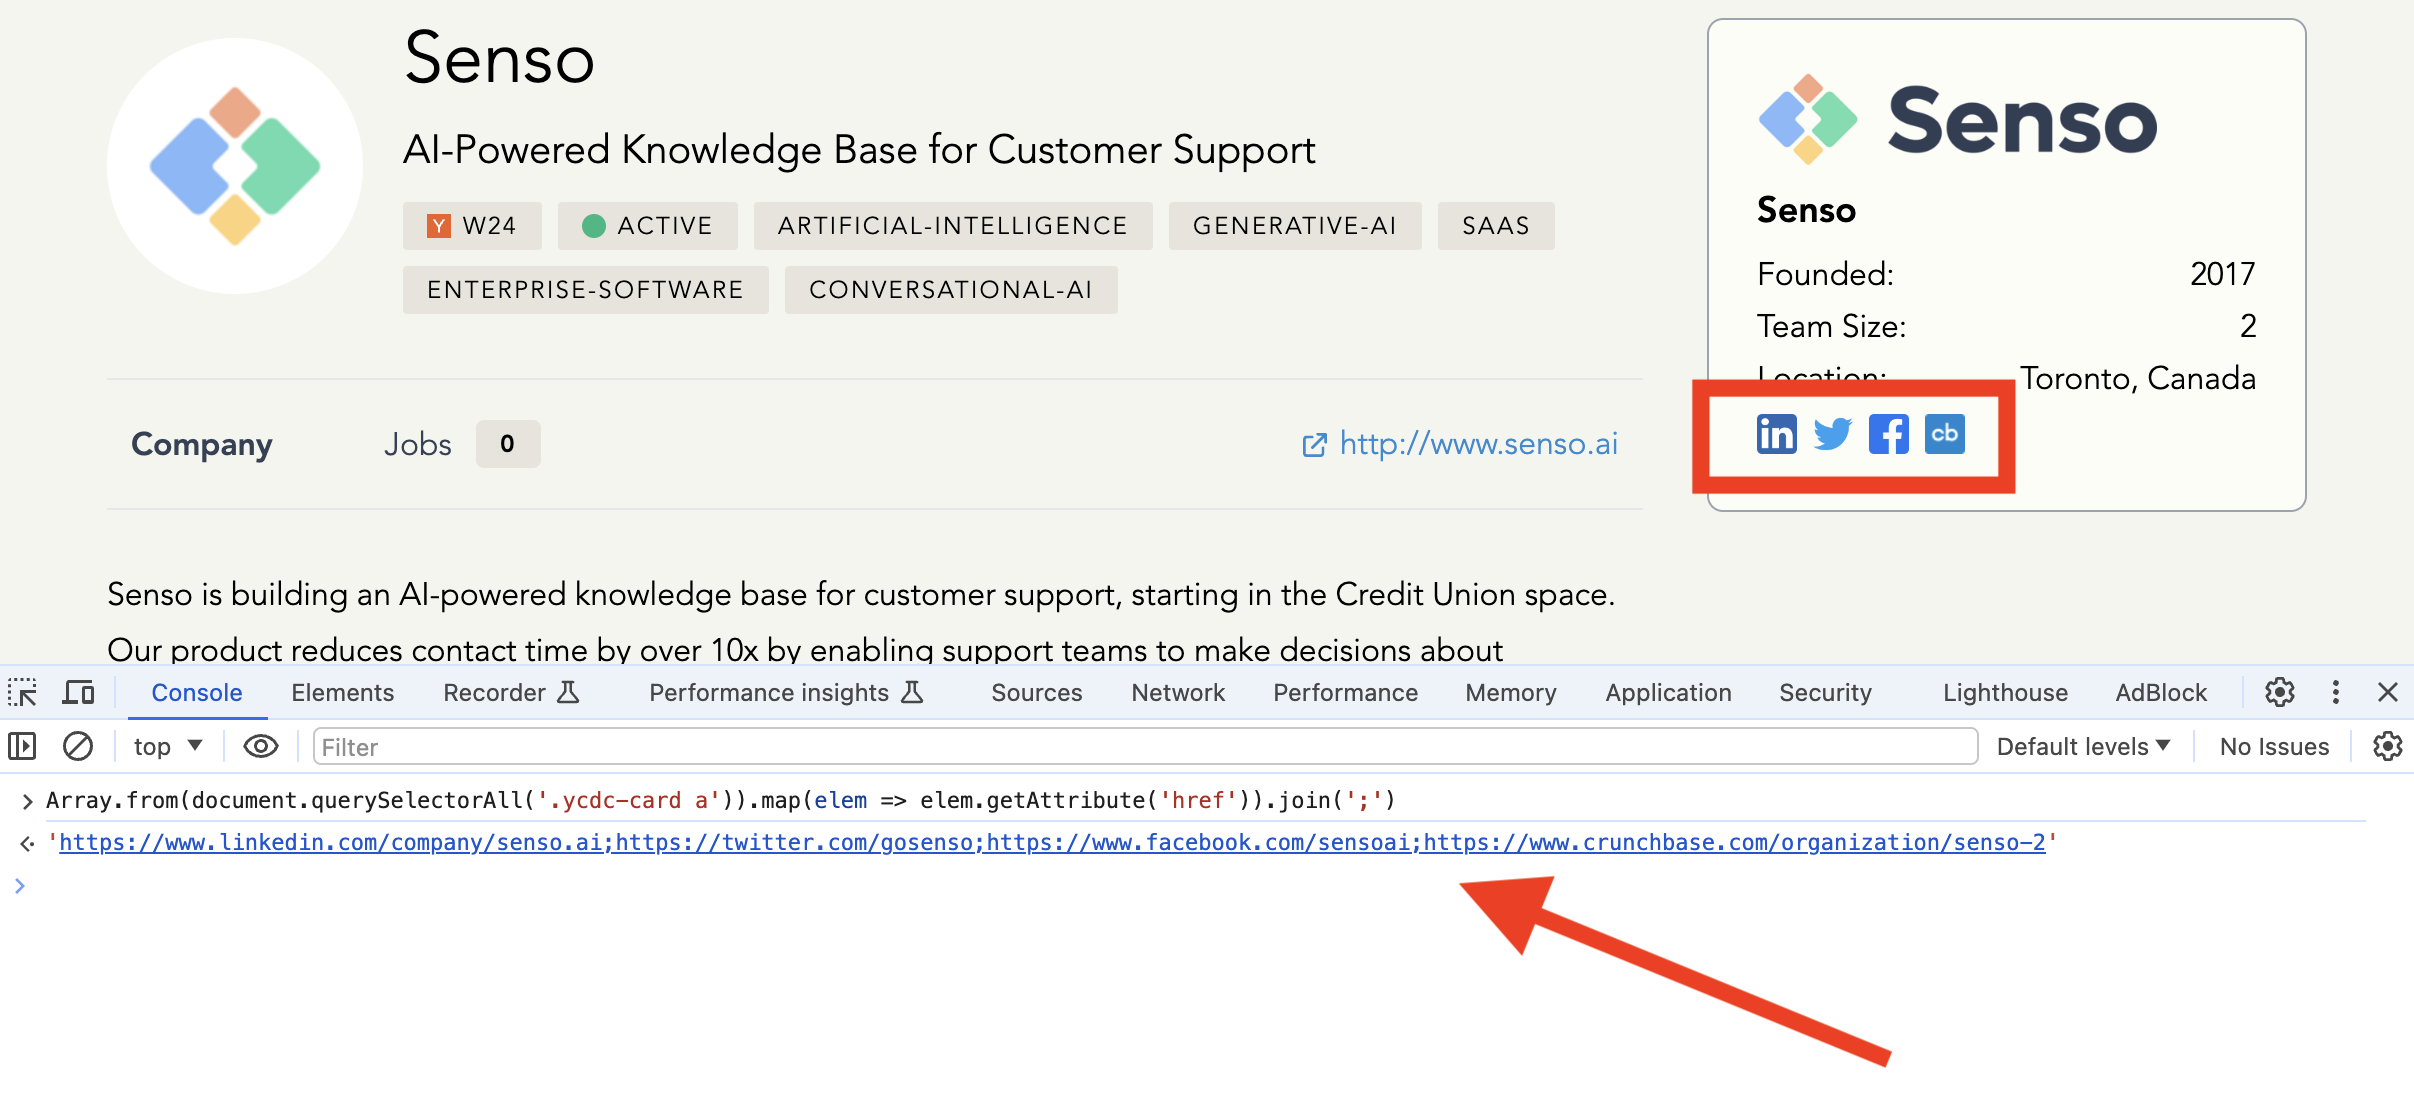Click the Senso logo in the company card

(1957, 120)
